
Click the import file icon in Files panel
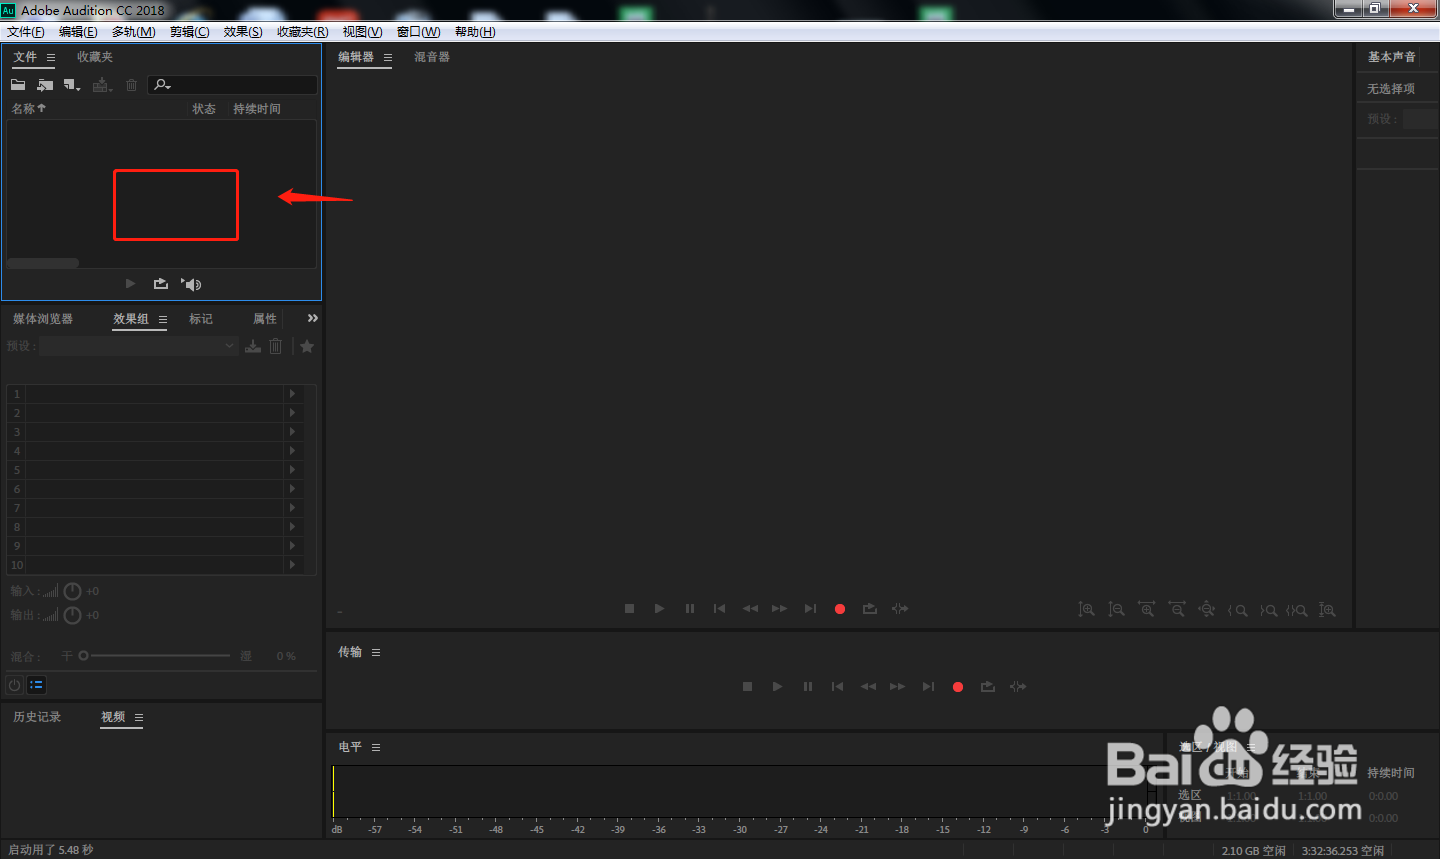[45, 85]
